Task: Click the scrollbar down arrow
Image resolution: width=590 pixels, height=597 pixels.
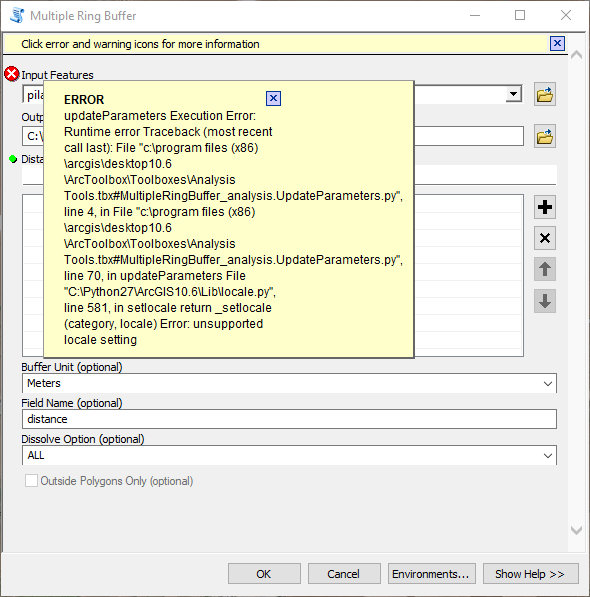Action: point(576,530)
